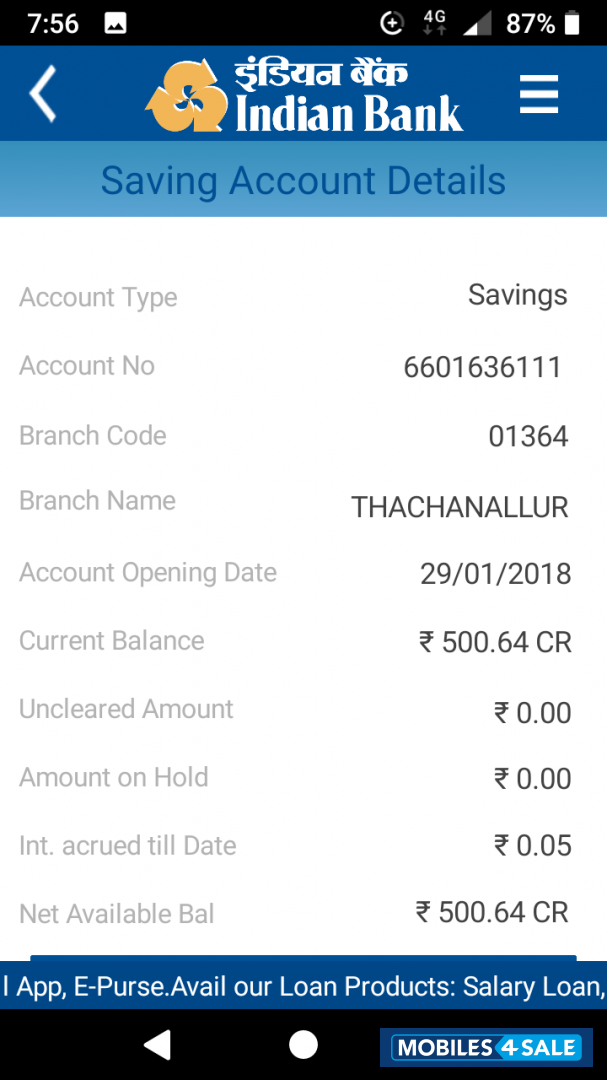The height and width of the screenshot is (1080, 607).
Task: Tap the branch name THACHANALLUR
Action: click(x=459, y=507)
